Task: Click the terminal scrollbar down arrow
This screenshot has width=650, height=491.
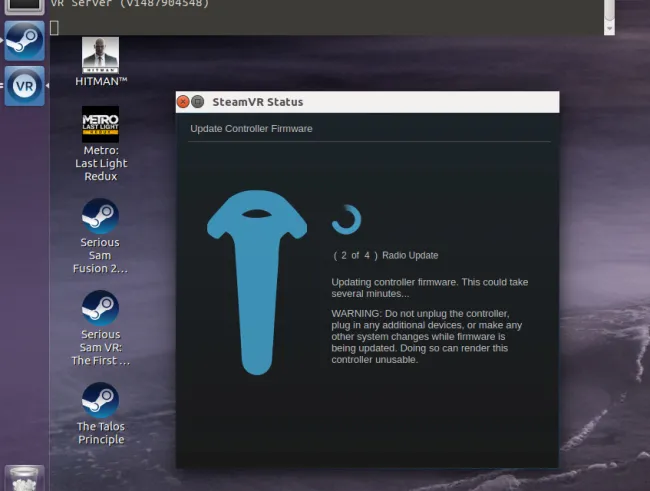Action: (609, 29)
